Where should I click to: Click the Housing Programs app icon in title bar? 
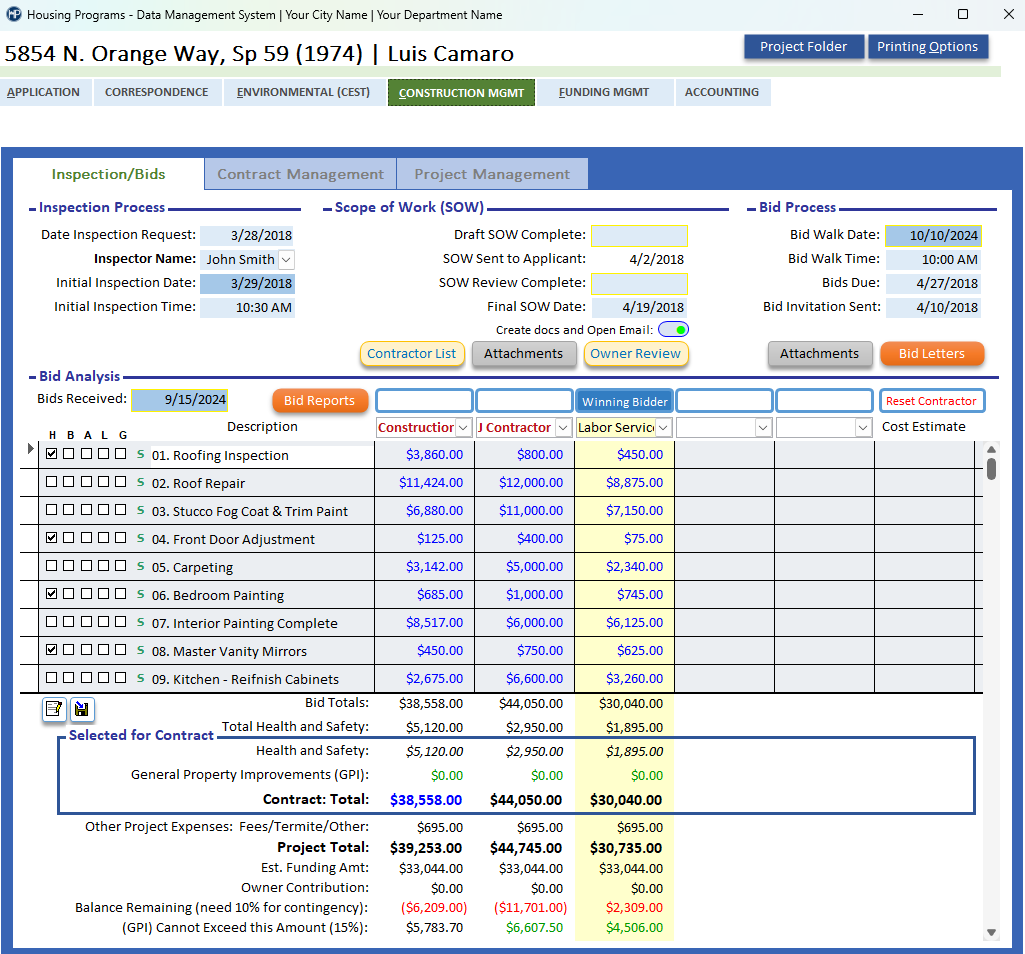14,14
